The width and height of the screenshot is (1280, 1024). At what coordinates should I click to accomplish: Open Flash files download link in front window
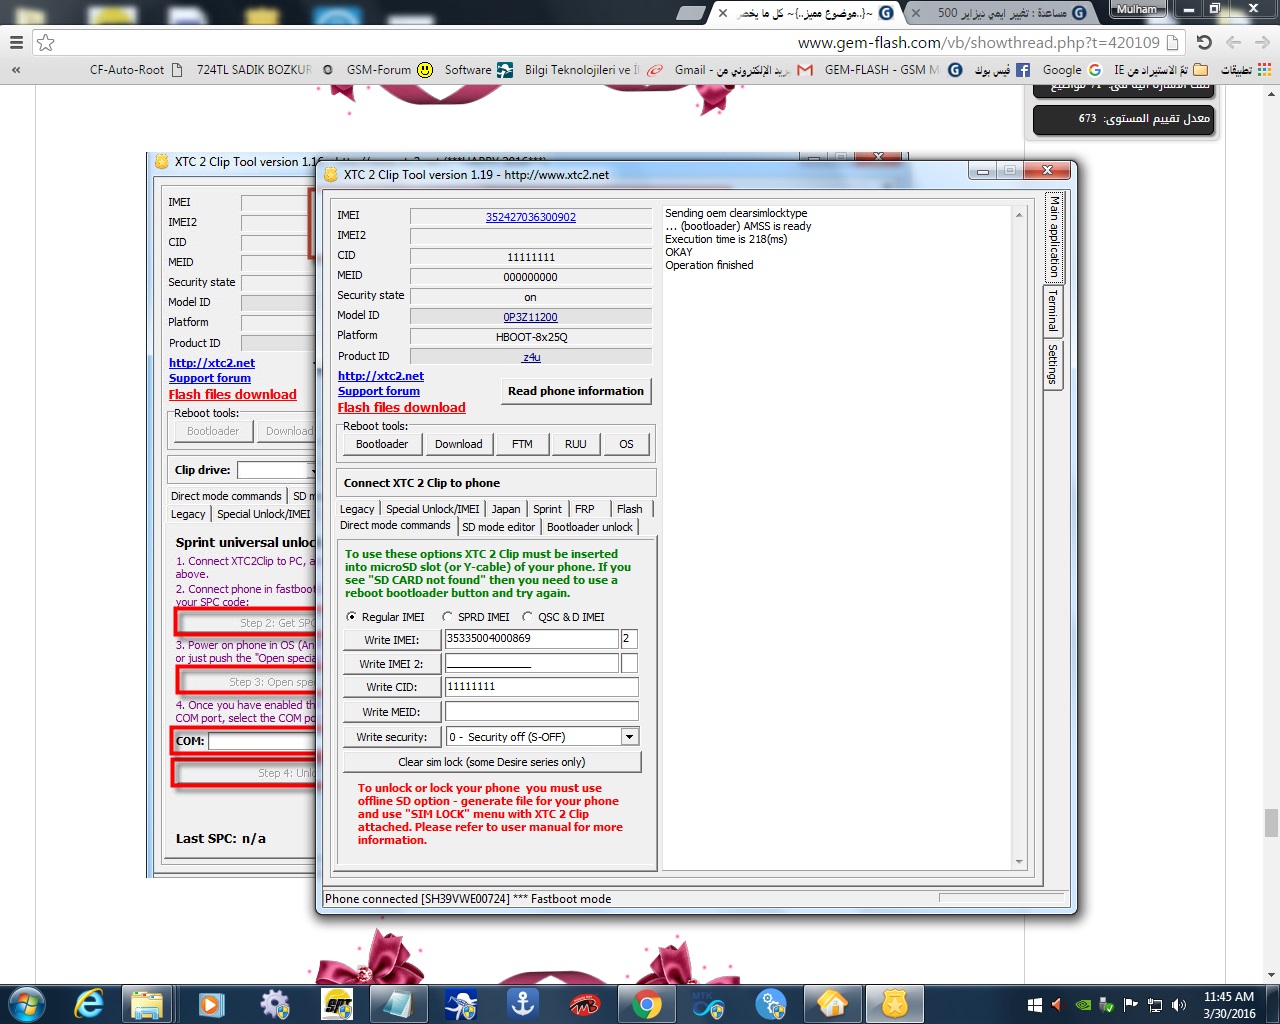coord(402,407)
